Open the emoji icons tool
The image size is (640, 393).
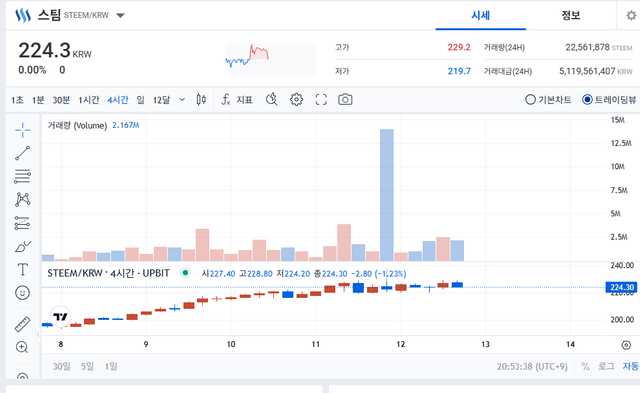click(x=22, y=293)
